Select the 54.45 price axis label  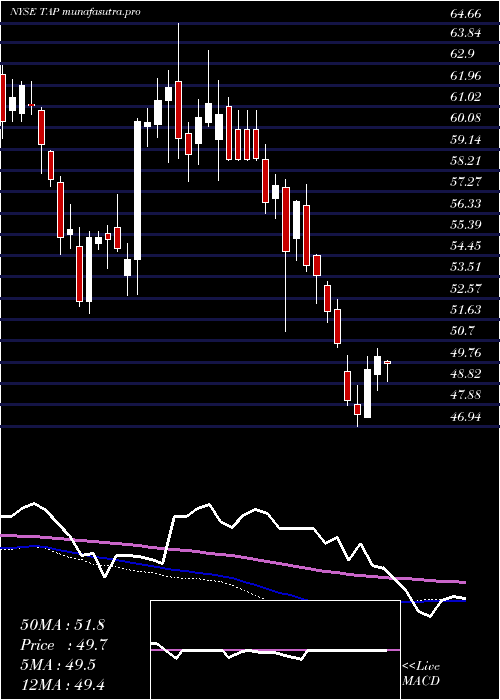(466, 246)
